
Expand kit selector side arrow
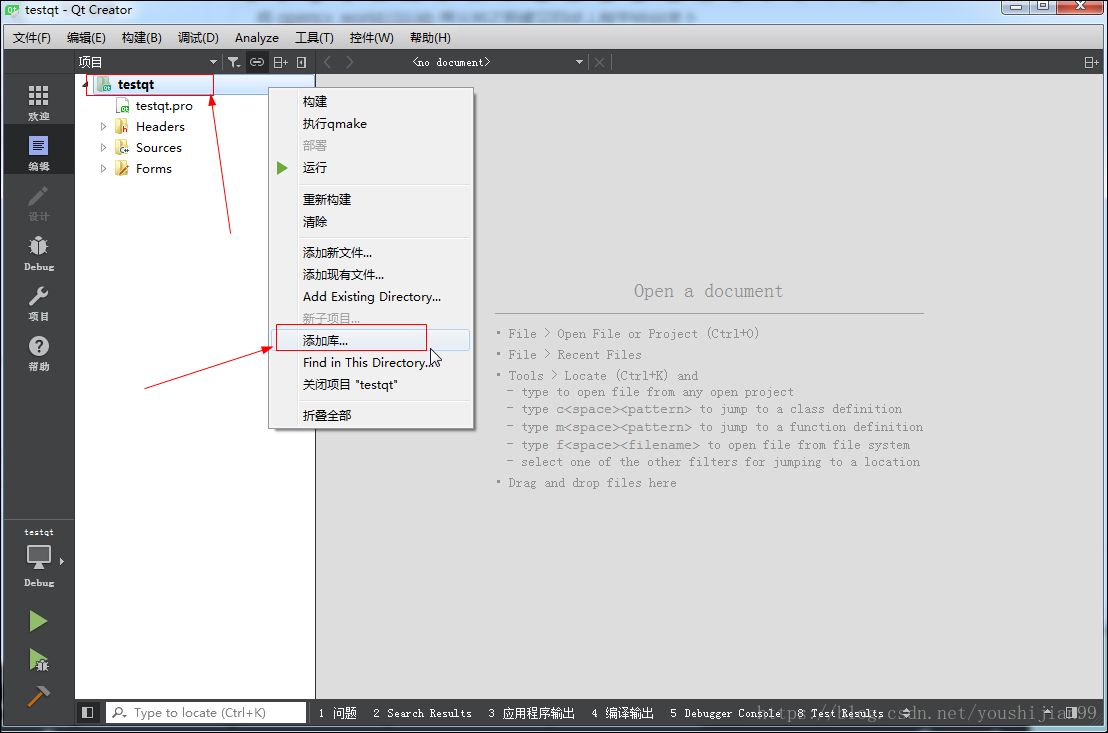click(62, 561)
